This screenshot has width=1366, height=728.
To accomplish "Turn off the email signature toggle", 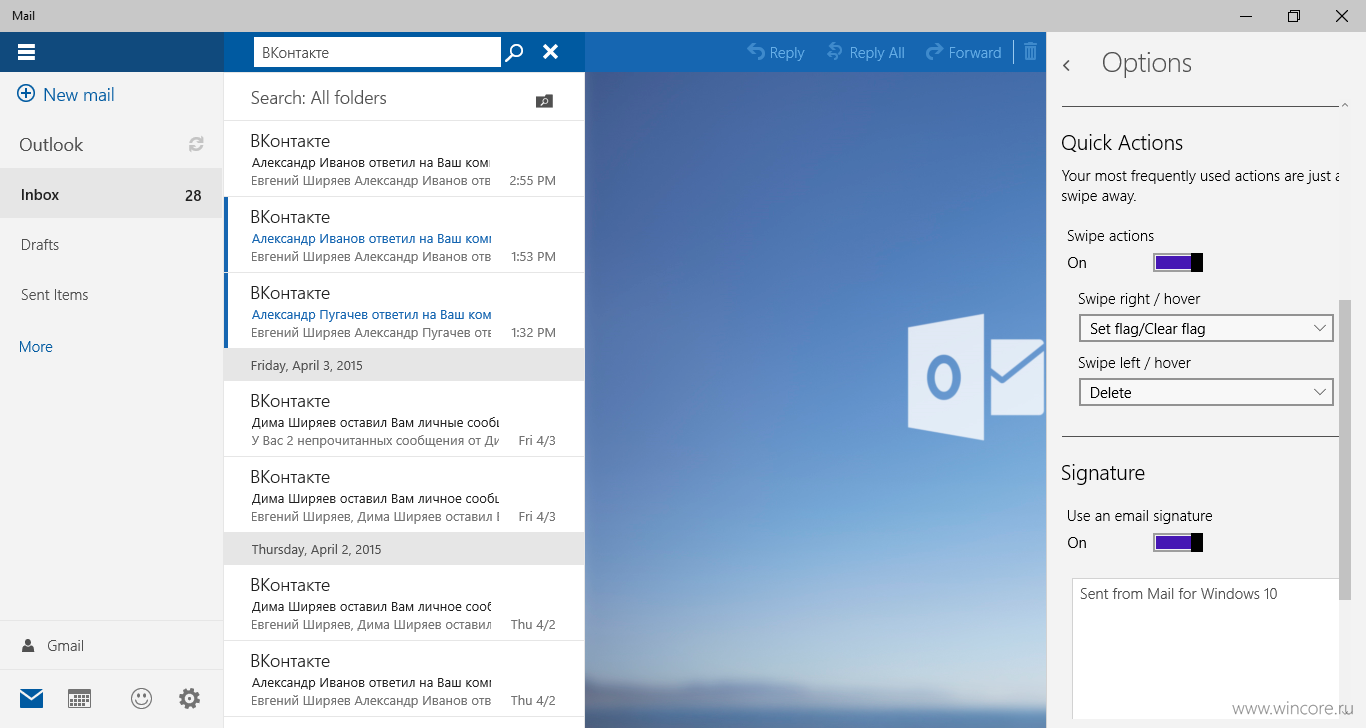I will pos(1178,543).
